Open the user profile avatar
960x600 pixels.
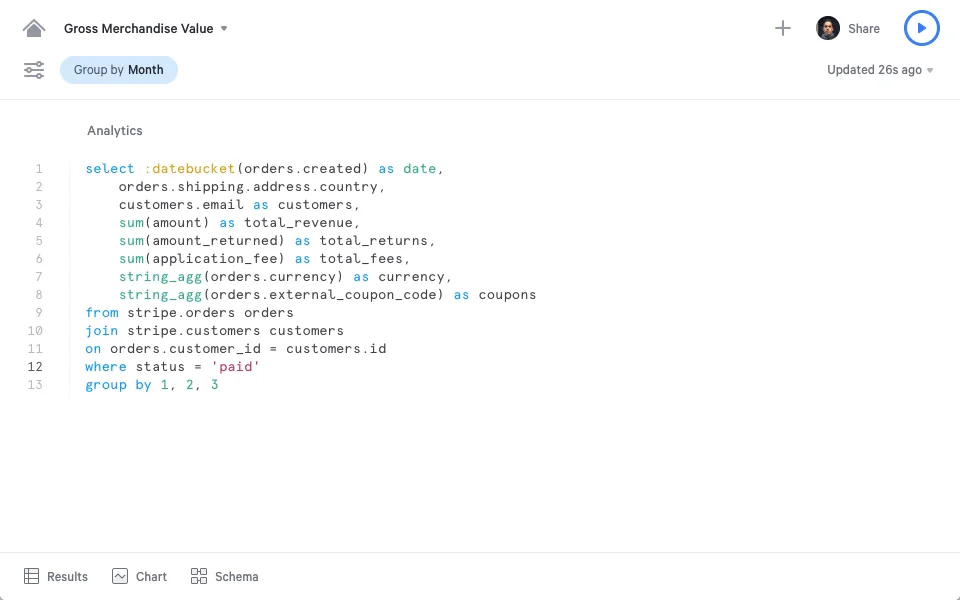click(827, 28)
